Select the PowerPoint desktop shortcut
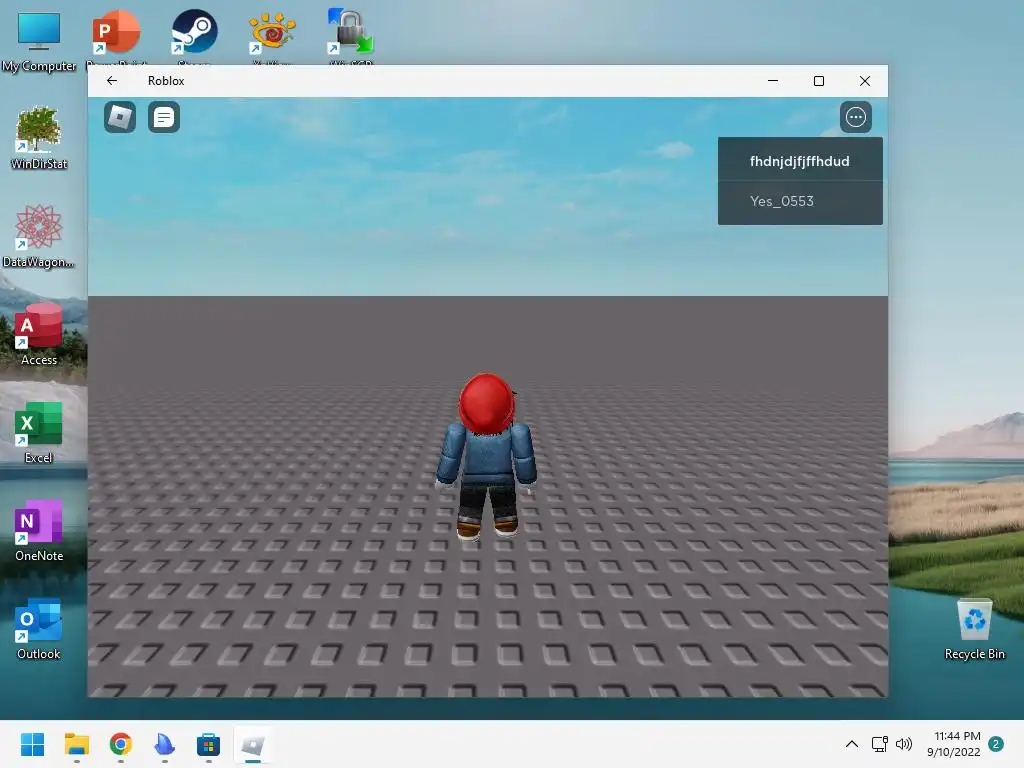Viewport: 1024px width, 768px height. tap(116, 37)
